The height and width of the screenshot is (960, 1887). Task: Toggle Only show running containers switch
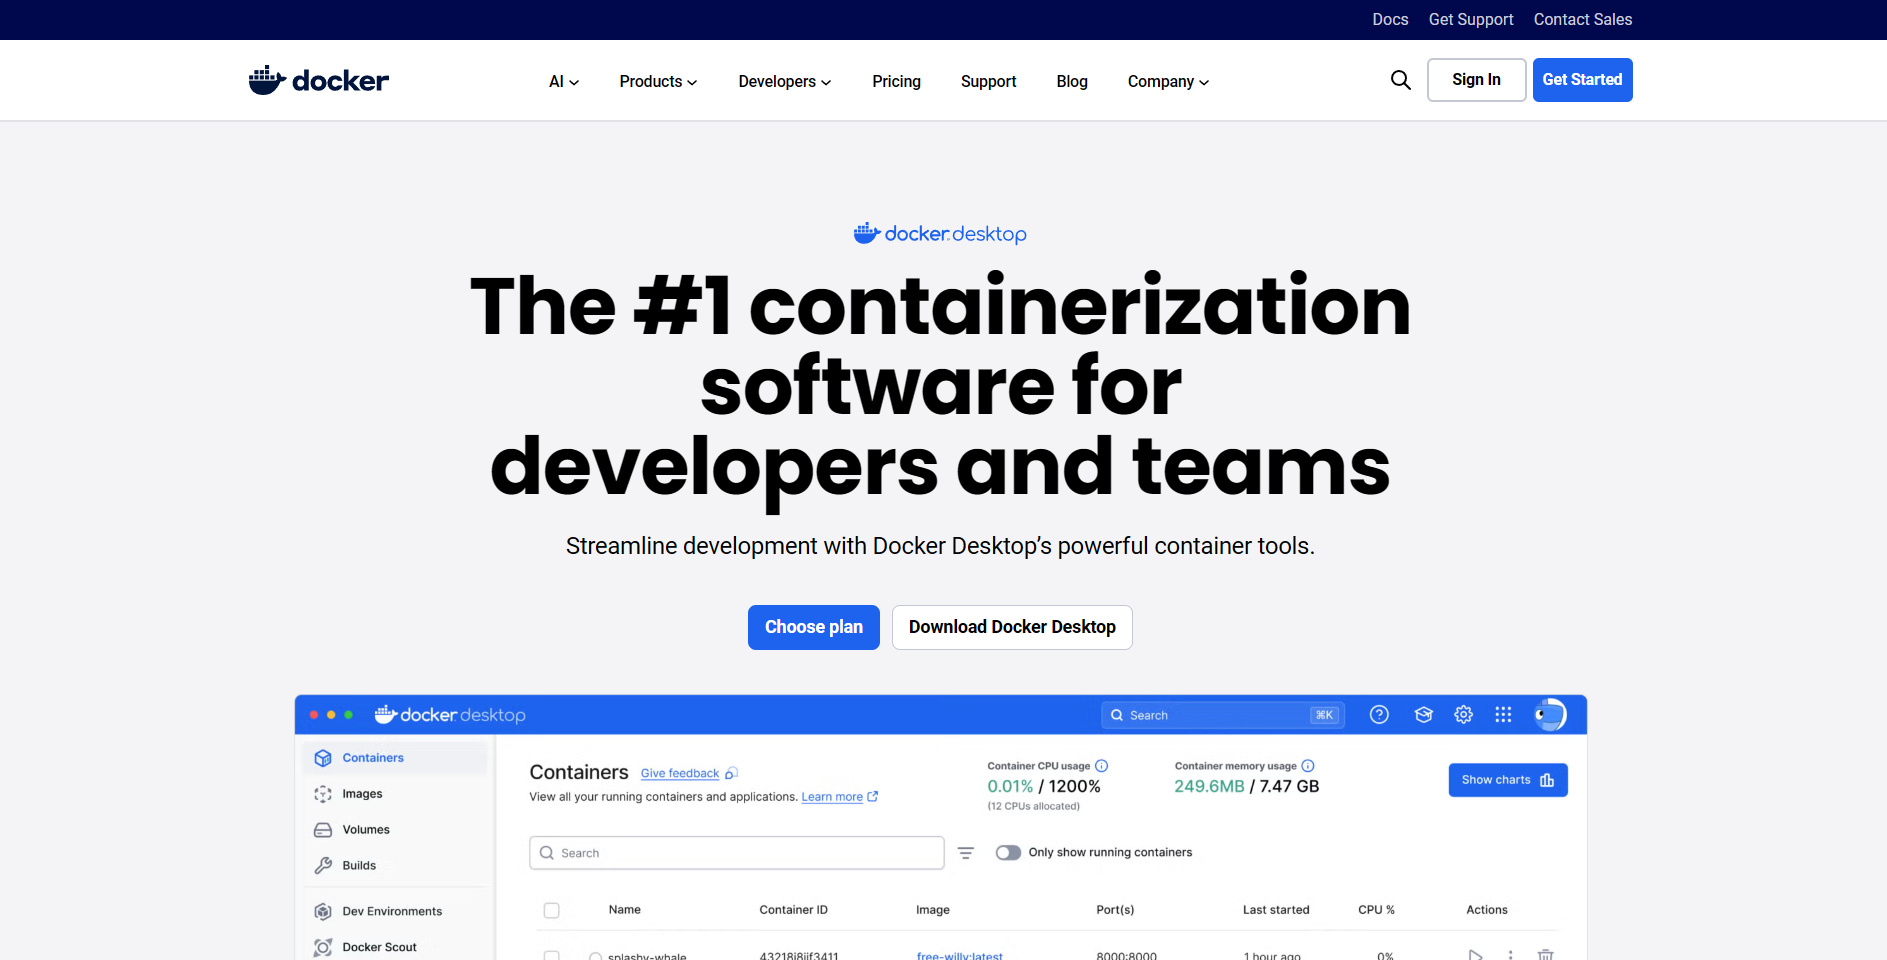click(x=1008, y=853)
